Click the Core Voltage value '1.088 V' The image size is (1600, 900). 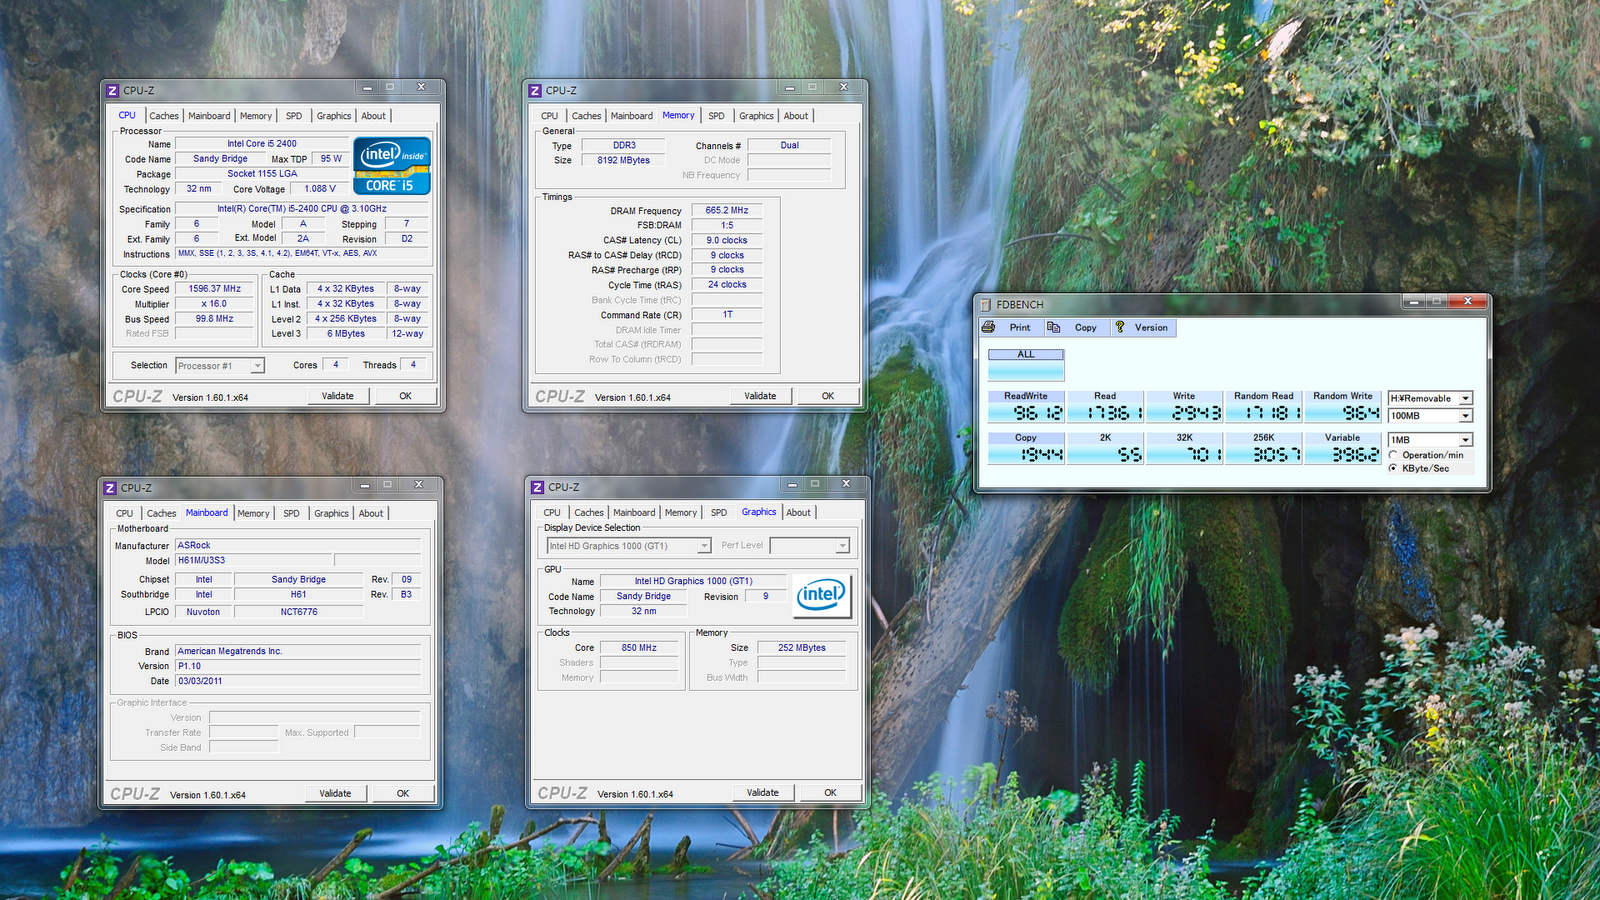pos(320,189)
